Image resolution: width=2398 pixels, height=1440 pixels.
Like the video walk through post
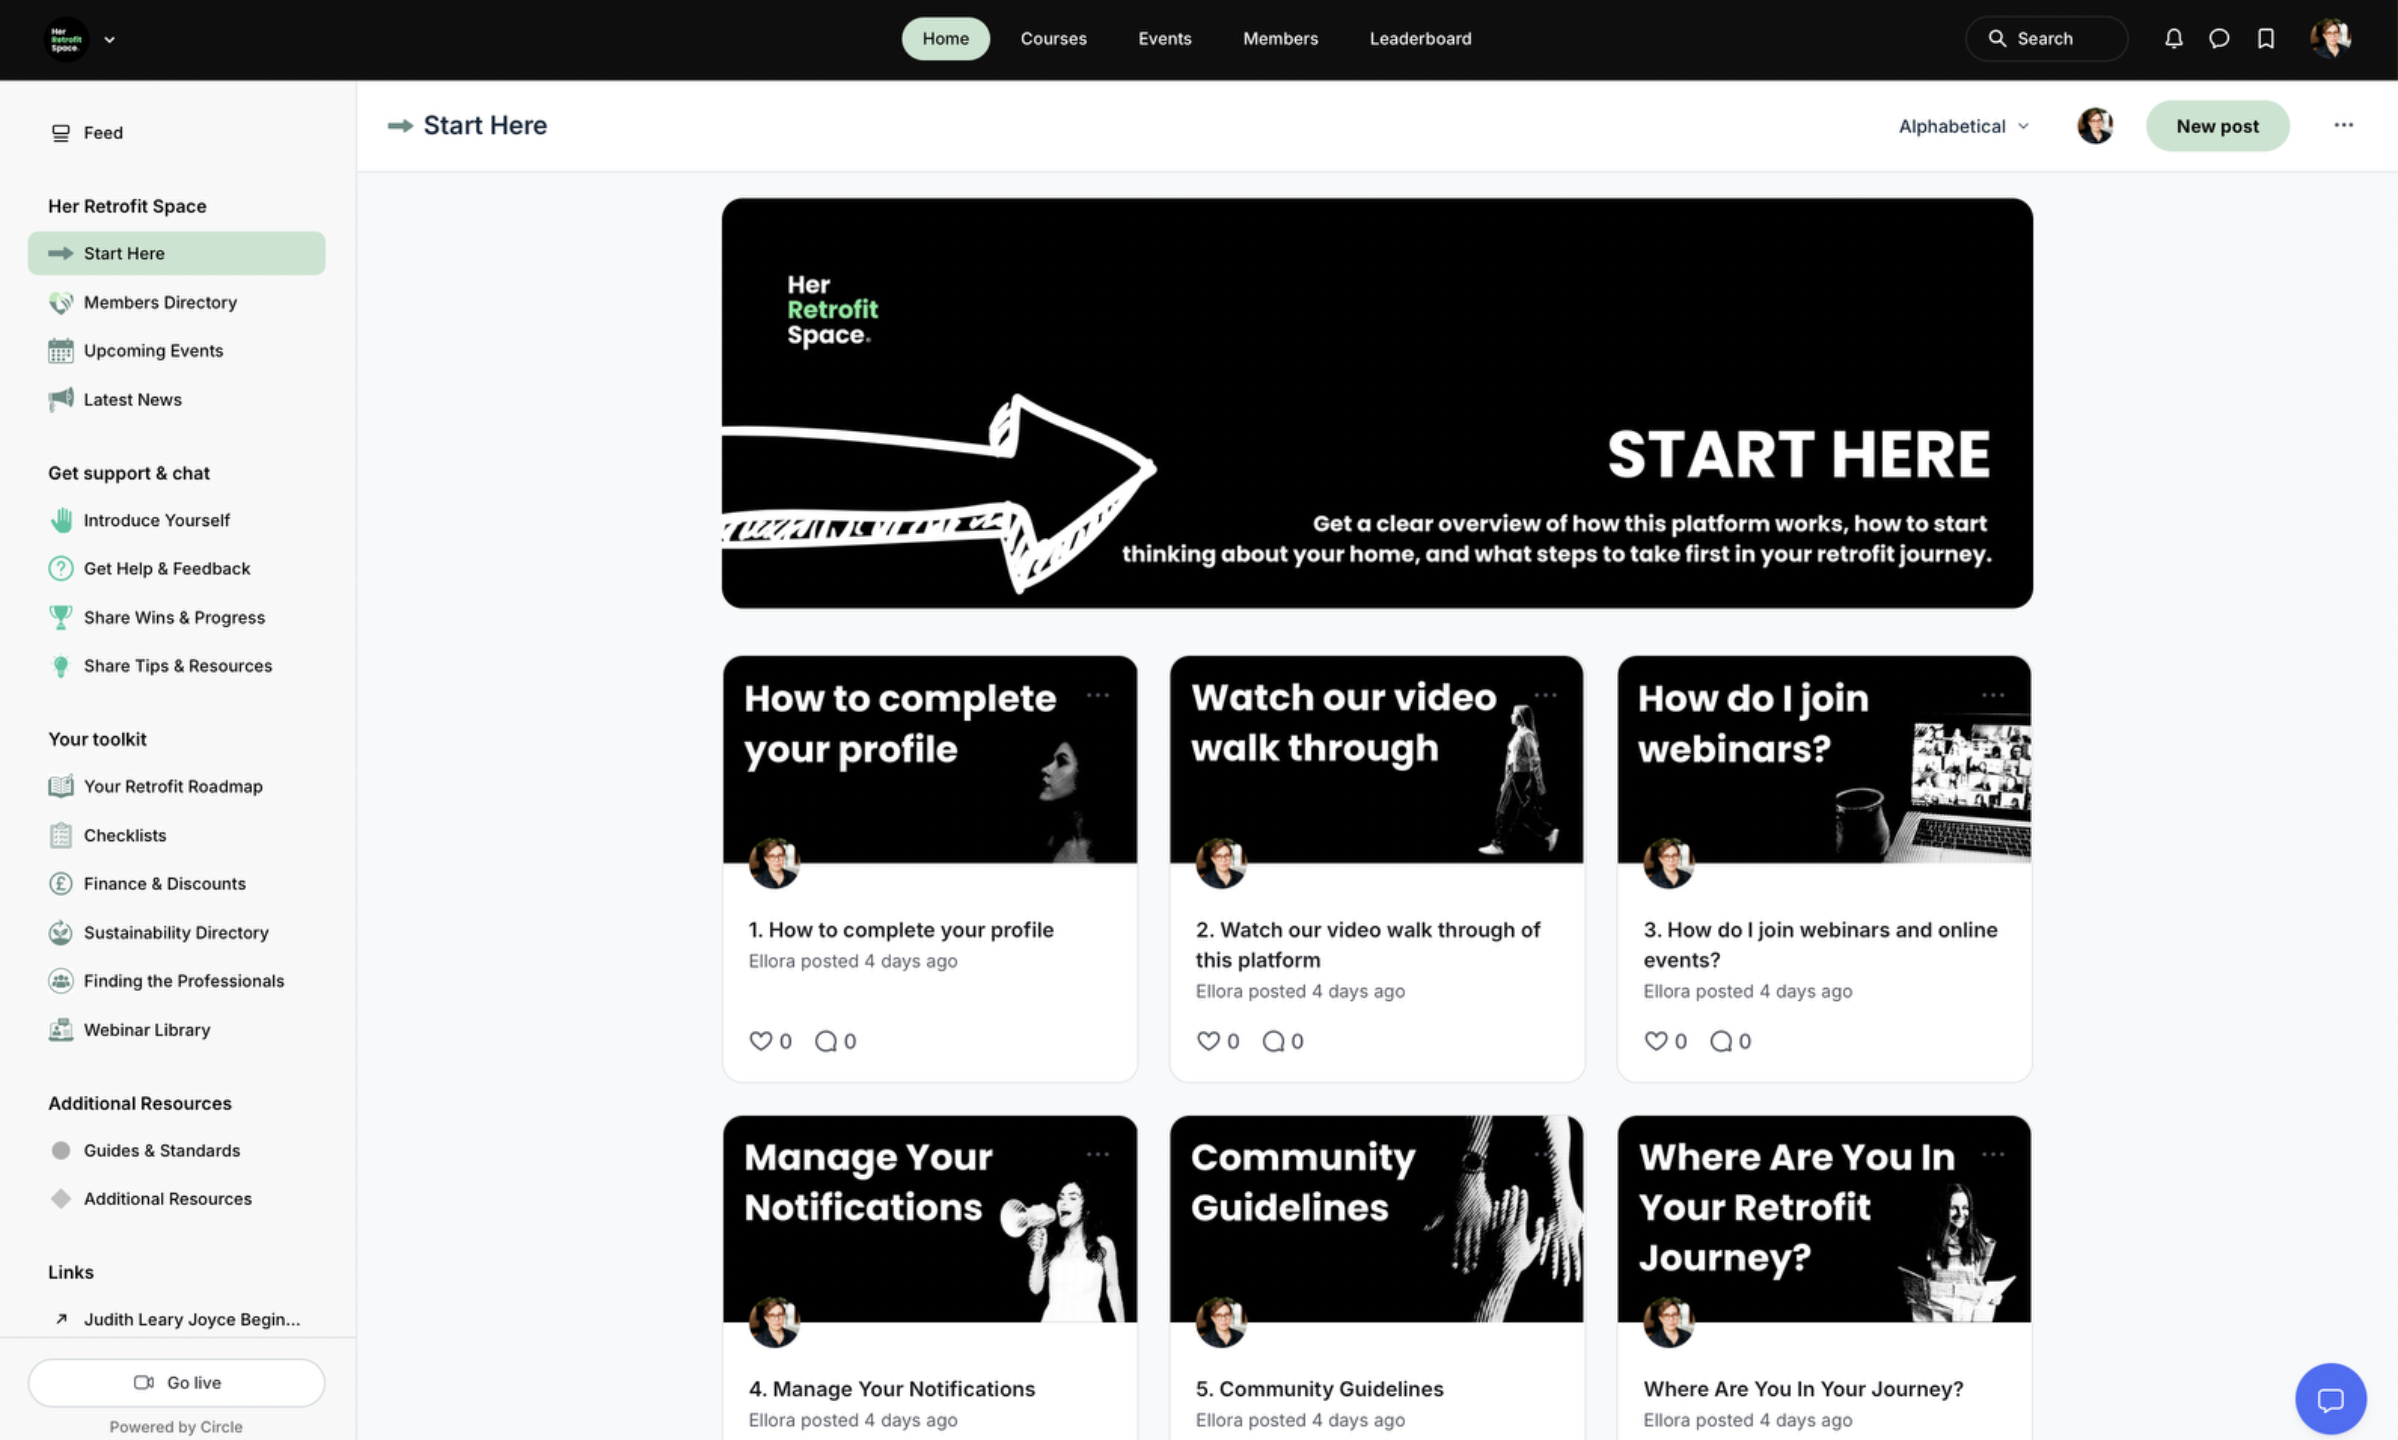coord(1208,1041)
